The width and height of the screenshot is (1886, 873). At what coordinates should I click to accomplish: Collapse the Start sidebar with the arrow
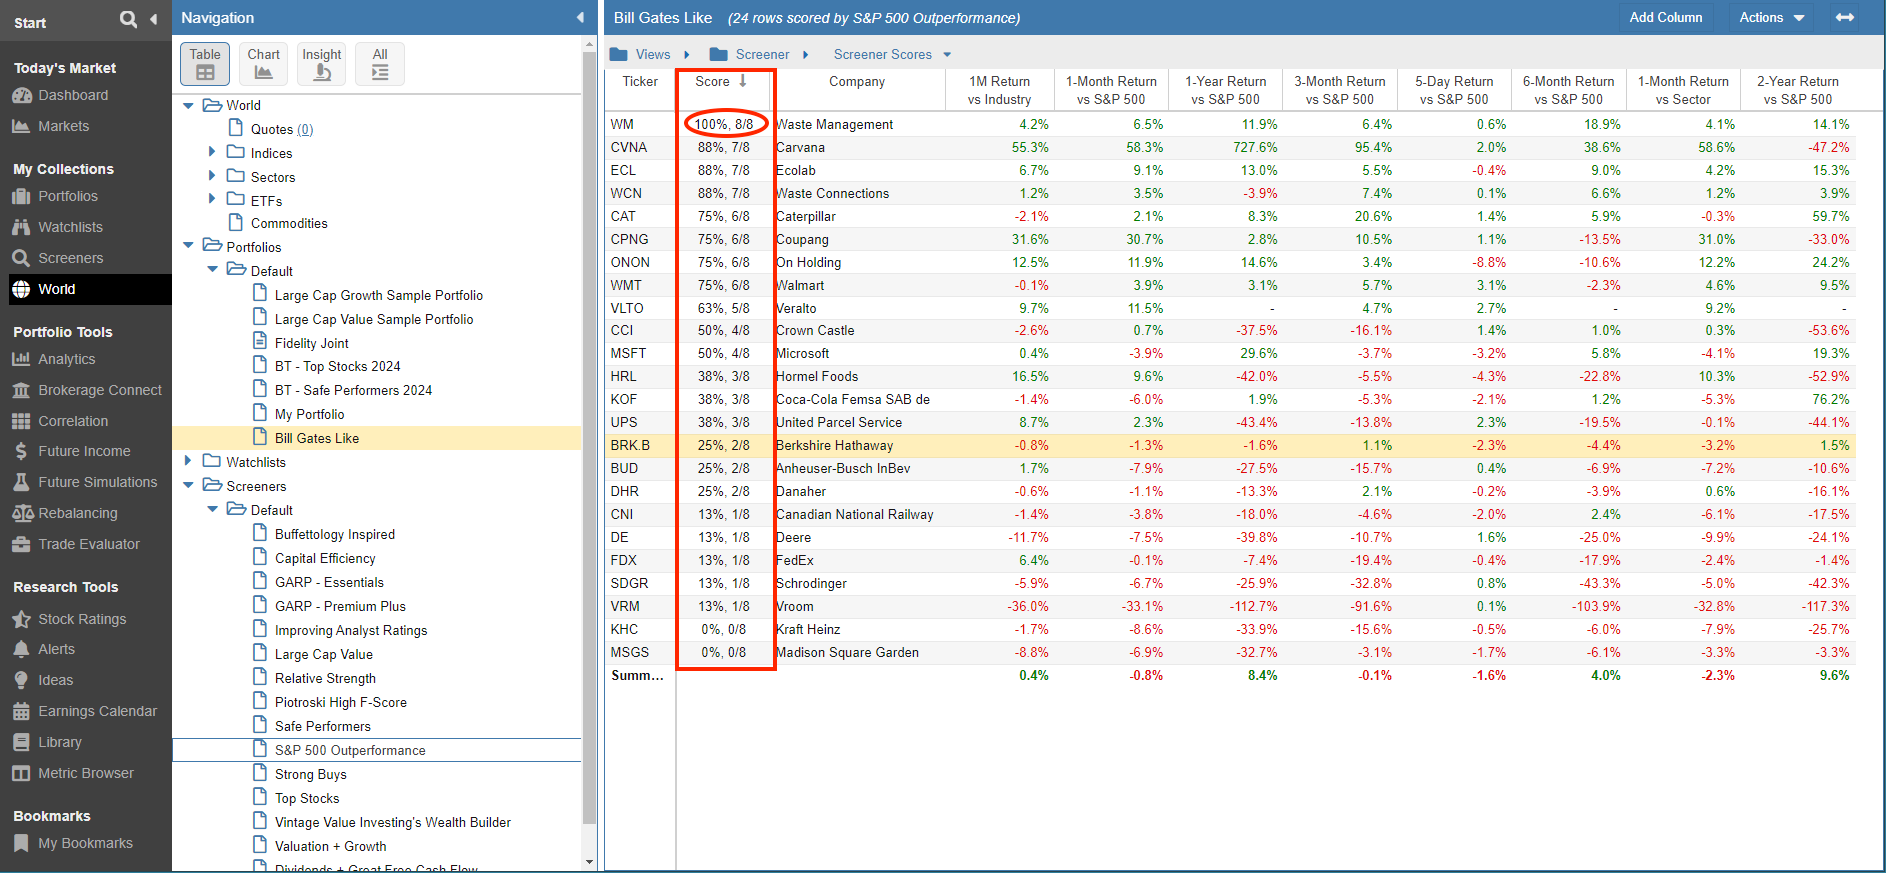(153, 19)
